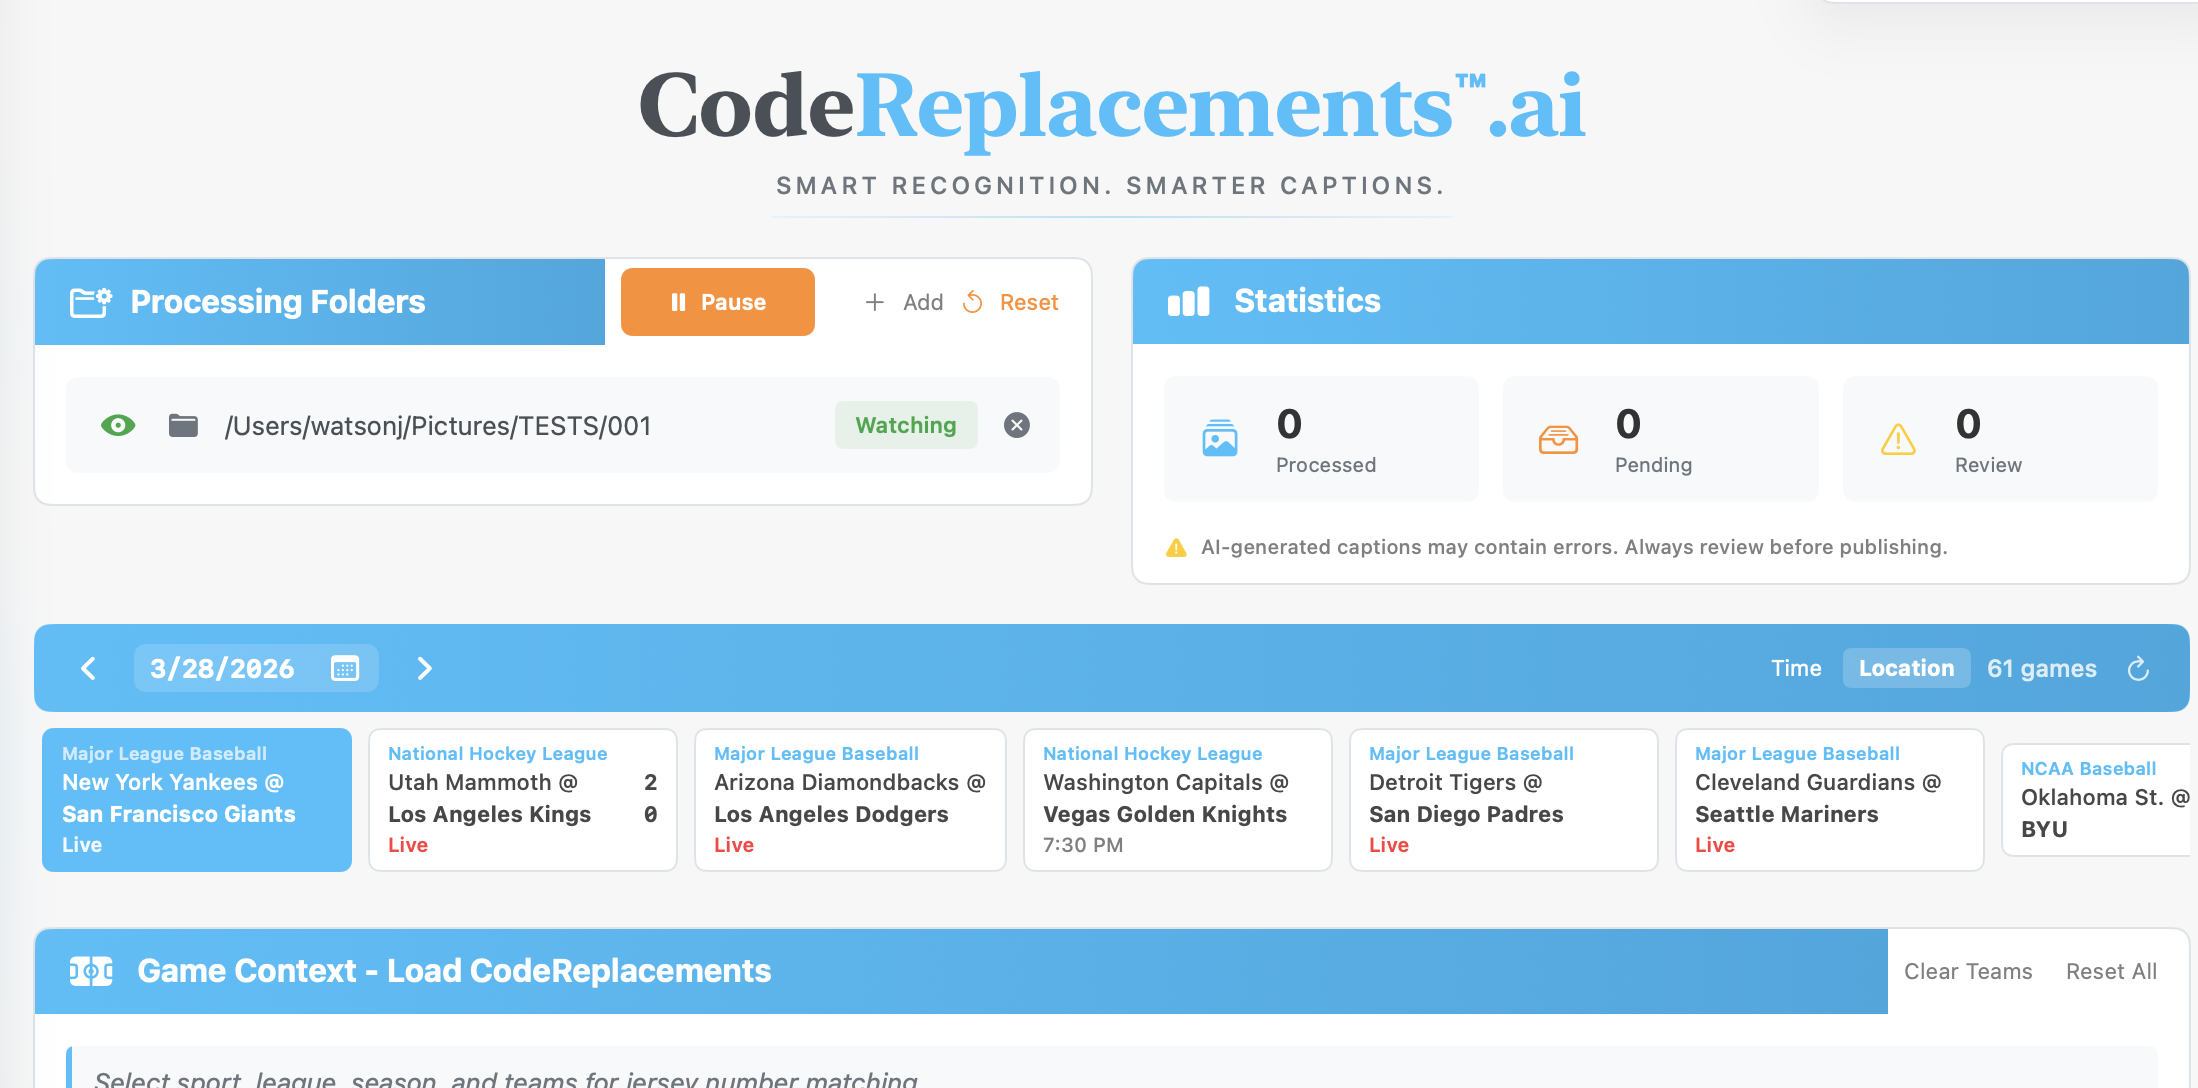The image size is (2198, 1088).
Task: Go to previous day with left chevron
Action: 88,668
